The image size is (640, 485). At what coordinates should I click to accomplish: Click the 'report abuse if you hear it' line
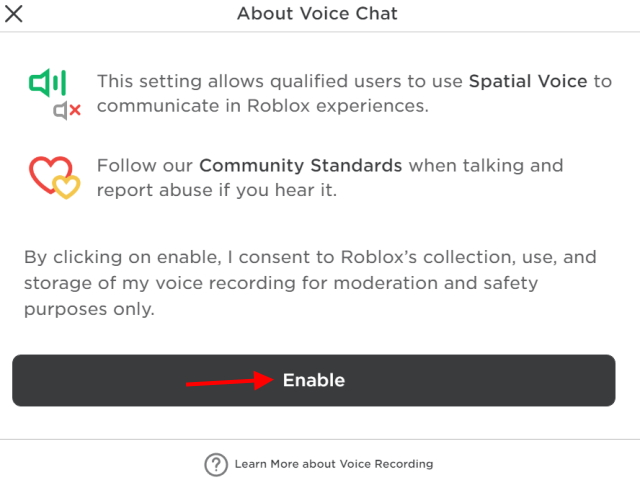pos(217,189)
